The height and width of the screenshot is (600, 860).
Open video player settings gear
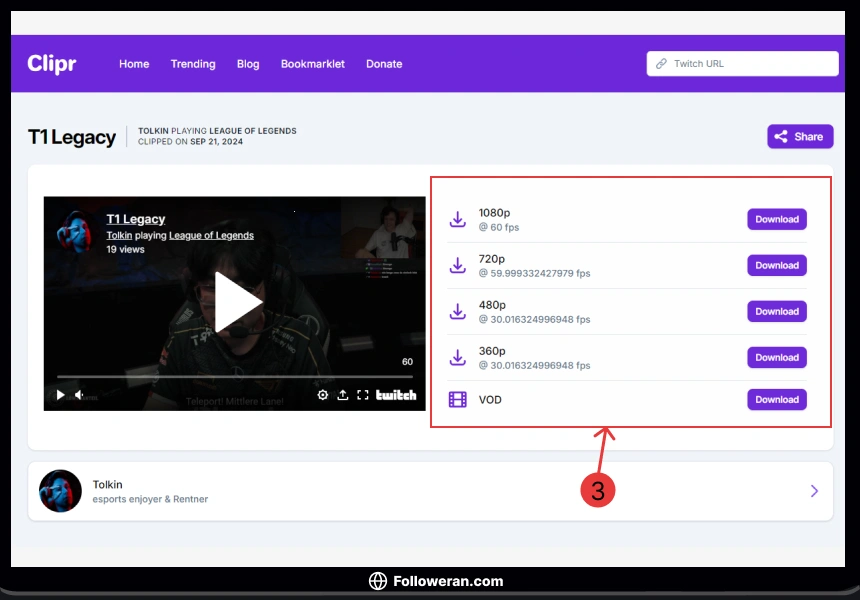pos(323,395)
